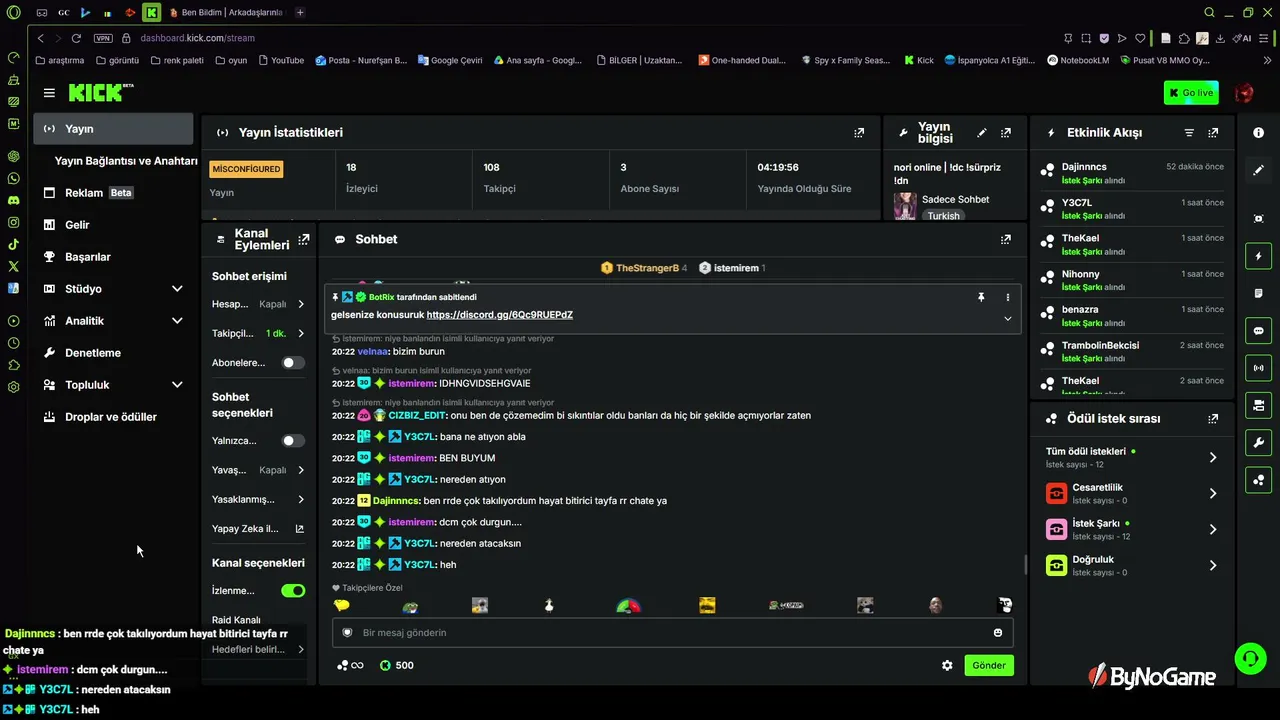The image size is (1280, 720).
Task: Click the browser address bar URL
Action: (197, 38)
